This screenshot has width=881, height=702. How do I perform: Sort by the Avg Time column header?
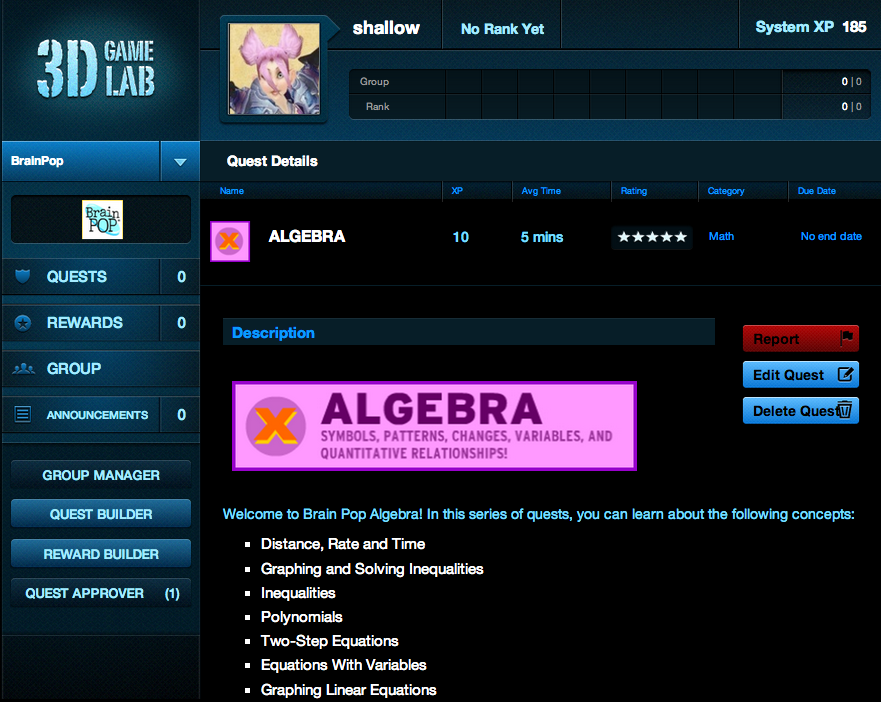pos(541,191)
